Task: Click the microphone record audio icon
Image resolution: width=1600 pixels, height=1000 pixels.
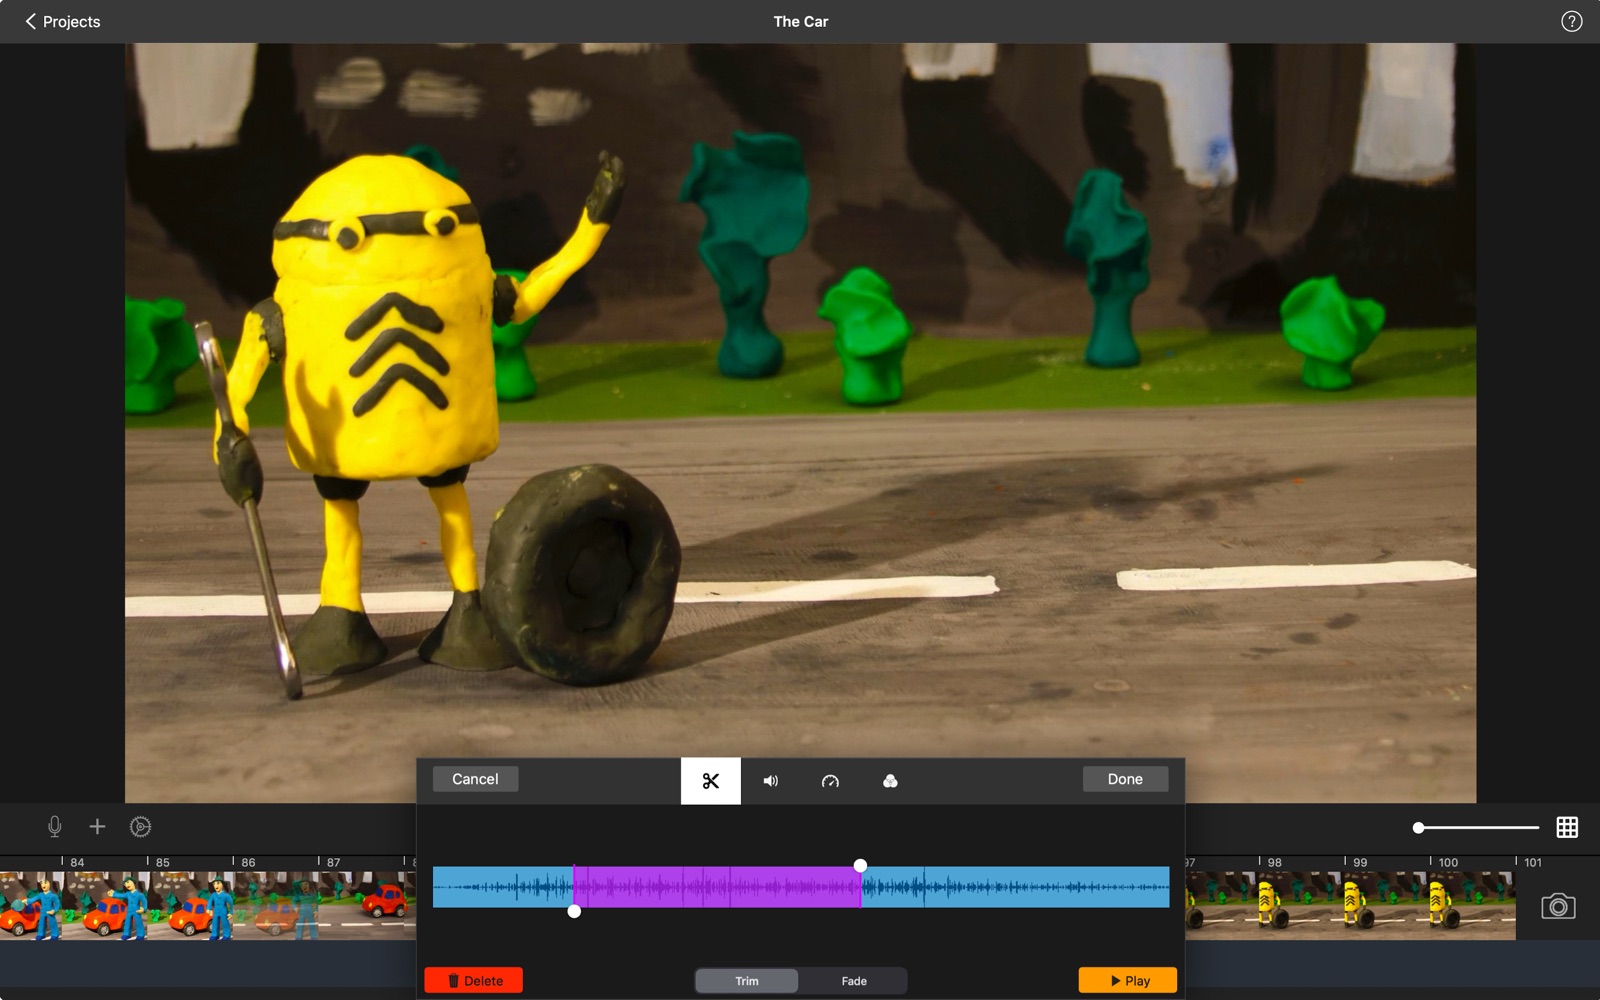Action: (x=55, y=827)
